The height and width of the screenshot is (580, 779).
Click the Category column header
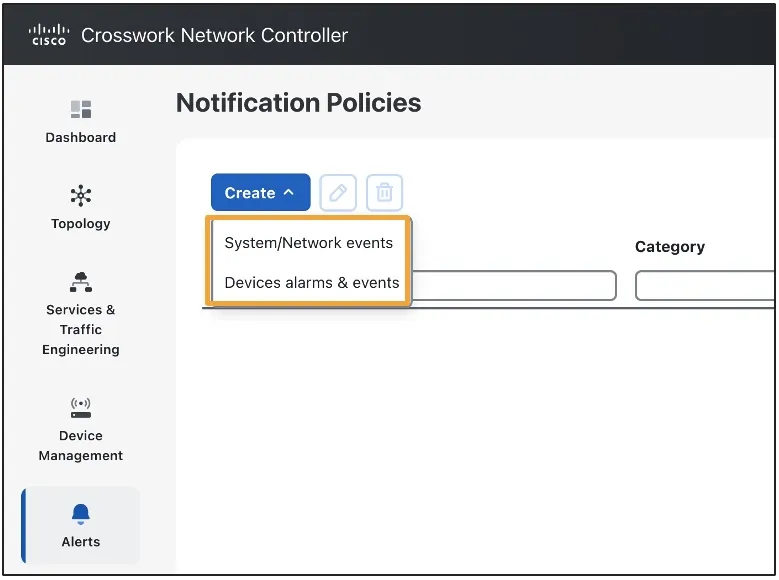(670, 247)
